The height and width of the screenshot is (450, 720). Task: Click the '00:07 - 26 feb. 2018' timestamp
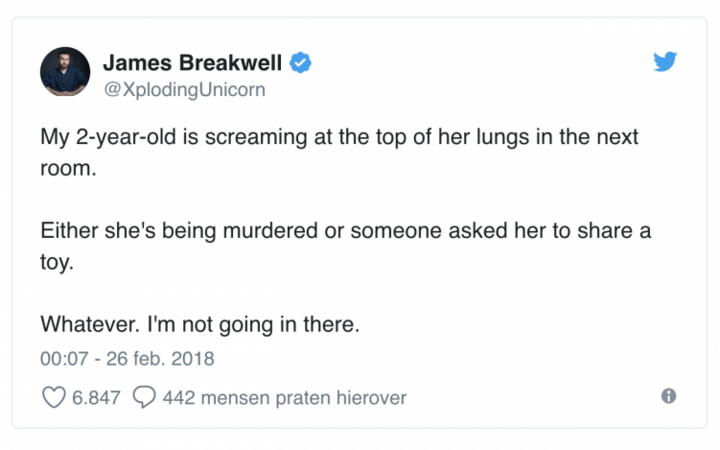pyautogui.click(x=127, y=359)
